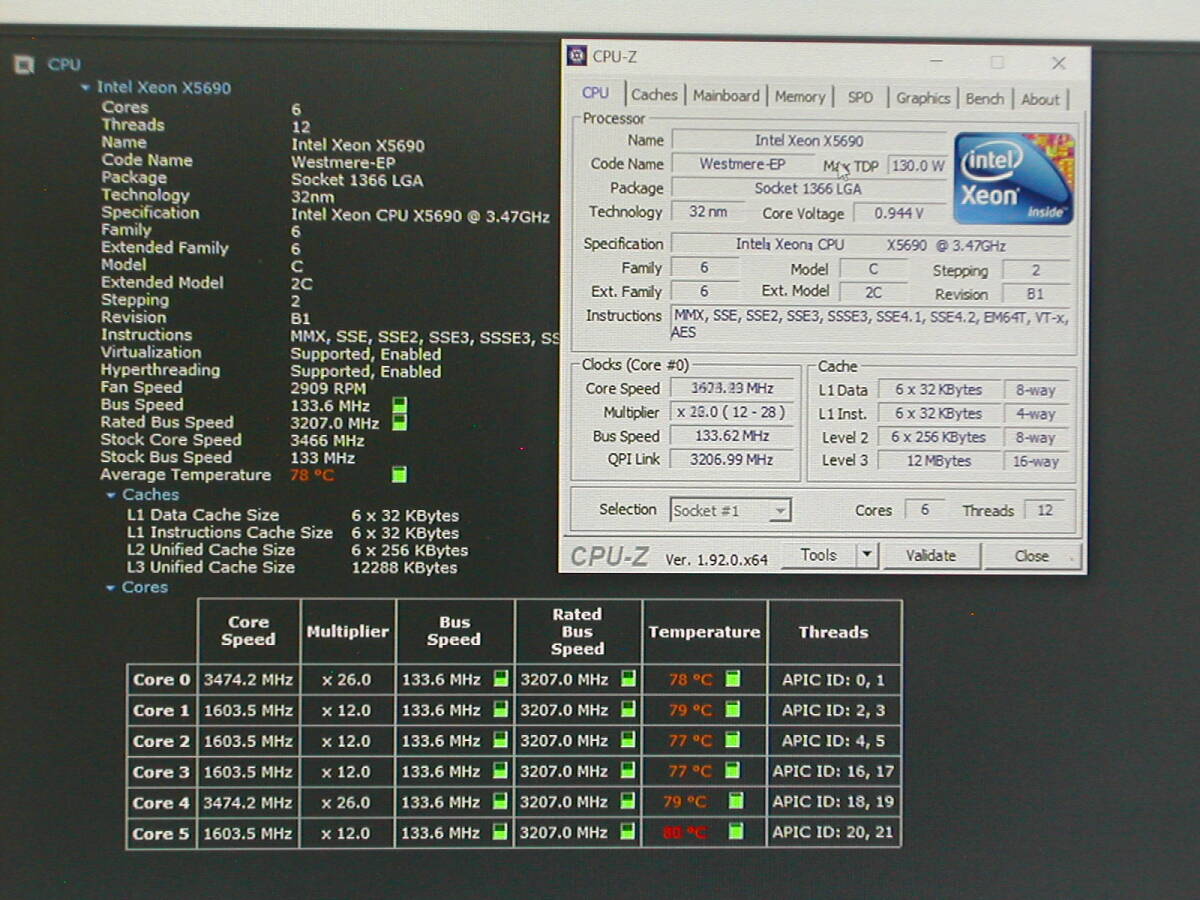Click the Westmere-EP Code Name field in CPU-Z
Screen dimensions: 1200x900
coord(742,164)
